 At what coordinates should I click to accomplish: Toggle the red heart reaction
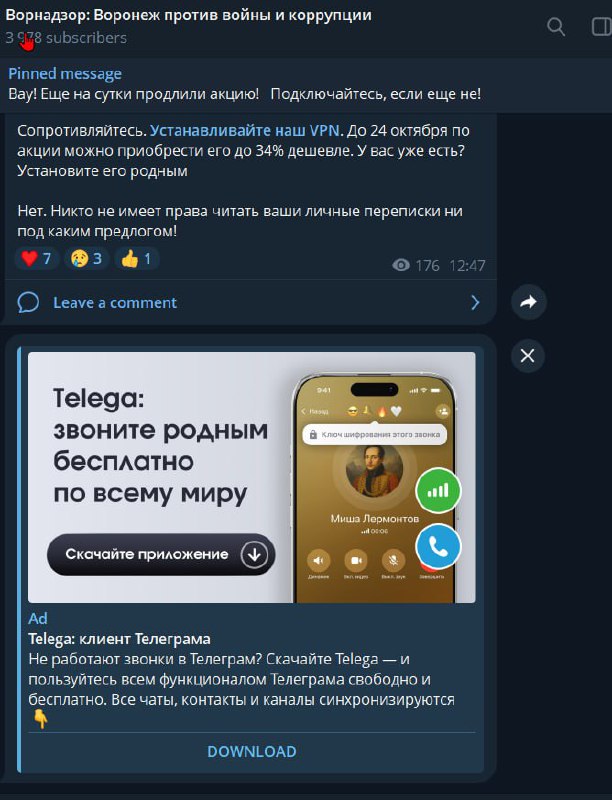(36, 259)
